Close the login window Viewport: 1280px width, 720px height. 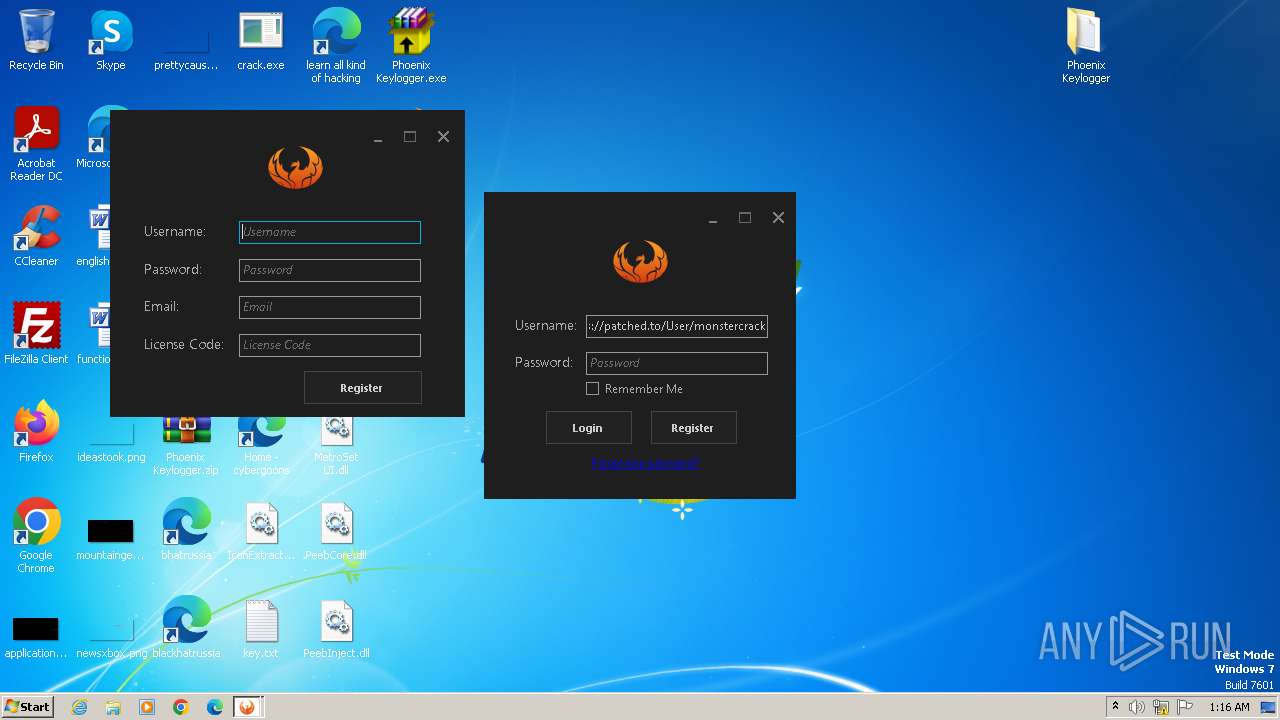(778, 218)
